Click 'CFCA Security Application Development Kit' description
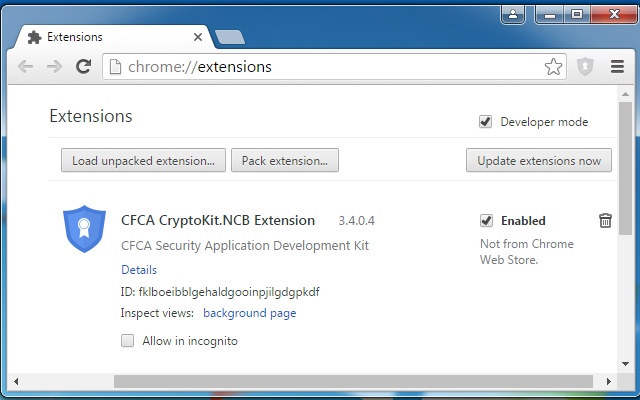Screen dimensions: 640x400 pyautogui.click(x=245, y=246)
